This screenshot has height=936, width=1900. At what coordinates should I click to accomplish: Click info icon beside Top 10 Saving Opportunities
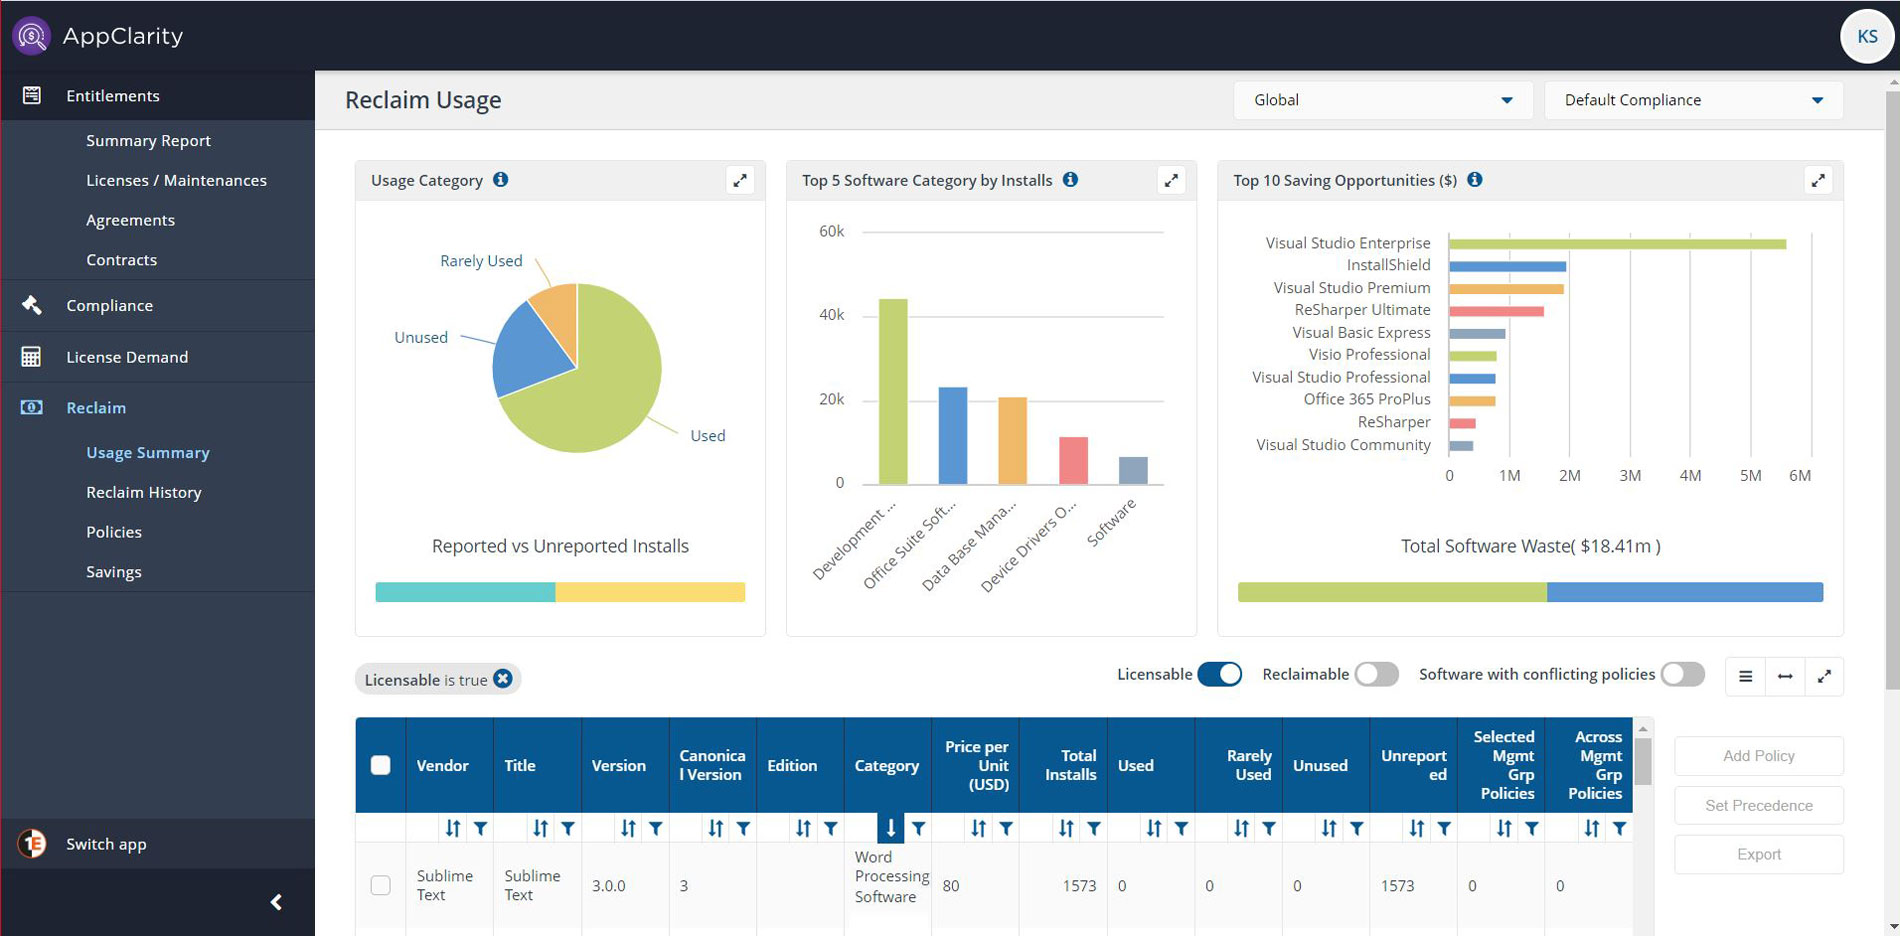[x=1474, y=180]
